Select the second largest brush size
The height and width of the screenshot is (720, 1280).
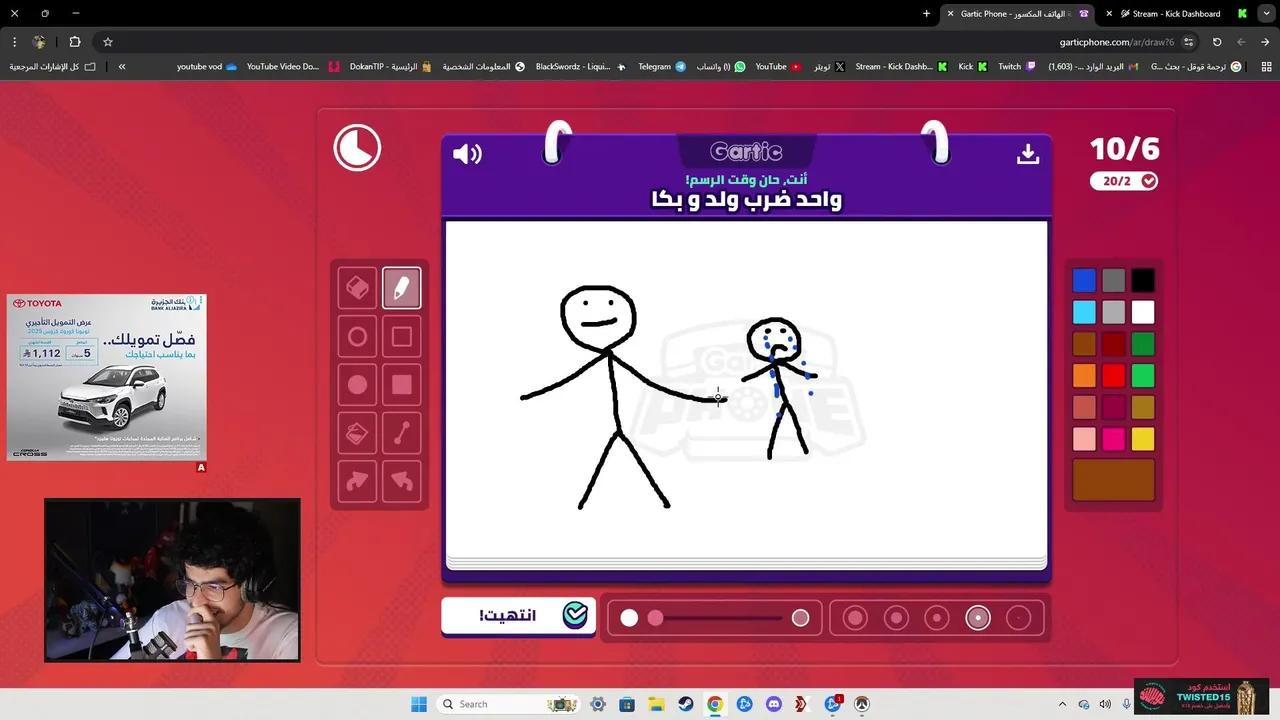896,618
